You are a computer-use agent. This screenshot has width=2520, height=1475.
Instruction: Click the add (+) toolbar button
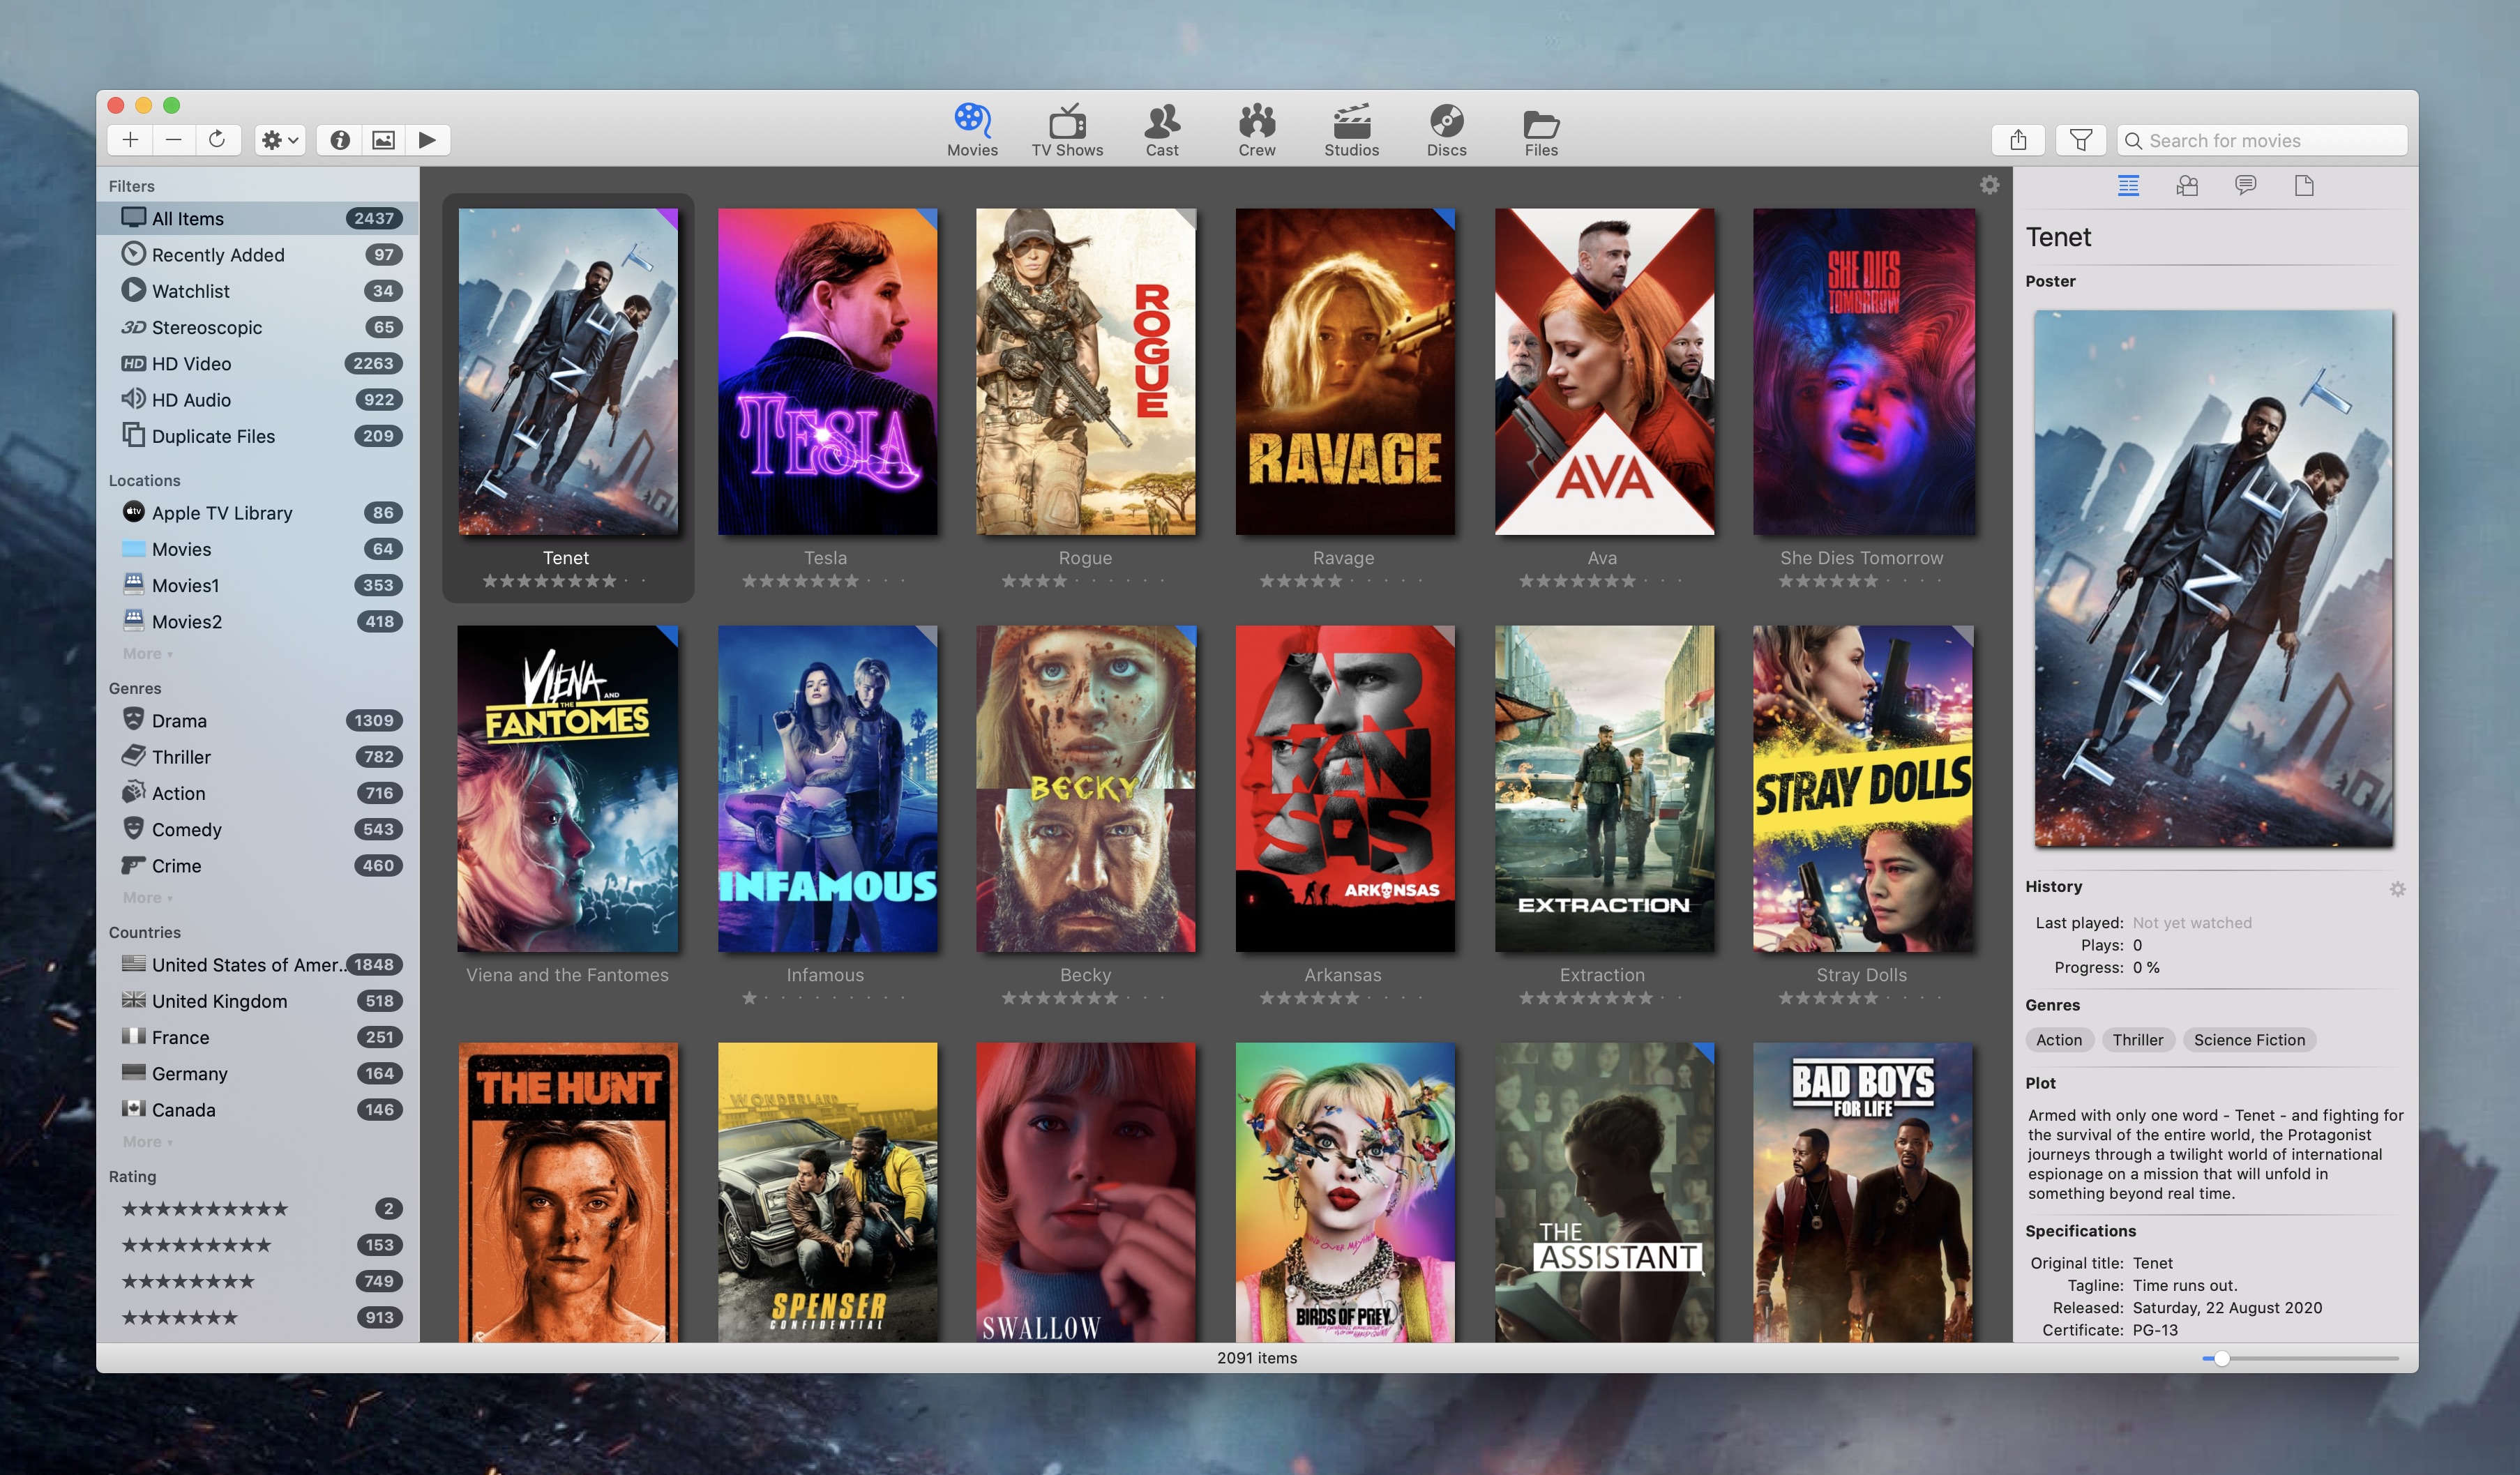pyautogui.click(x=130, y=140)
